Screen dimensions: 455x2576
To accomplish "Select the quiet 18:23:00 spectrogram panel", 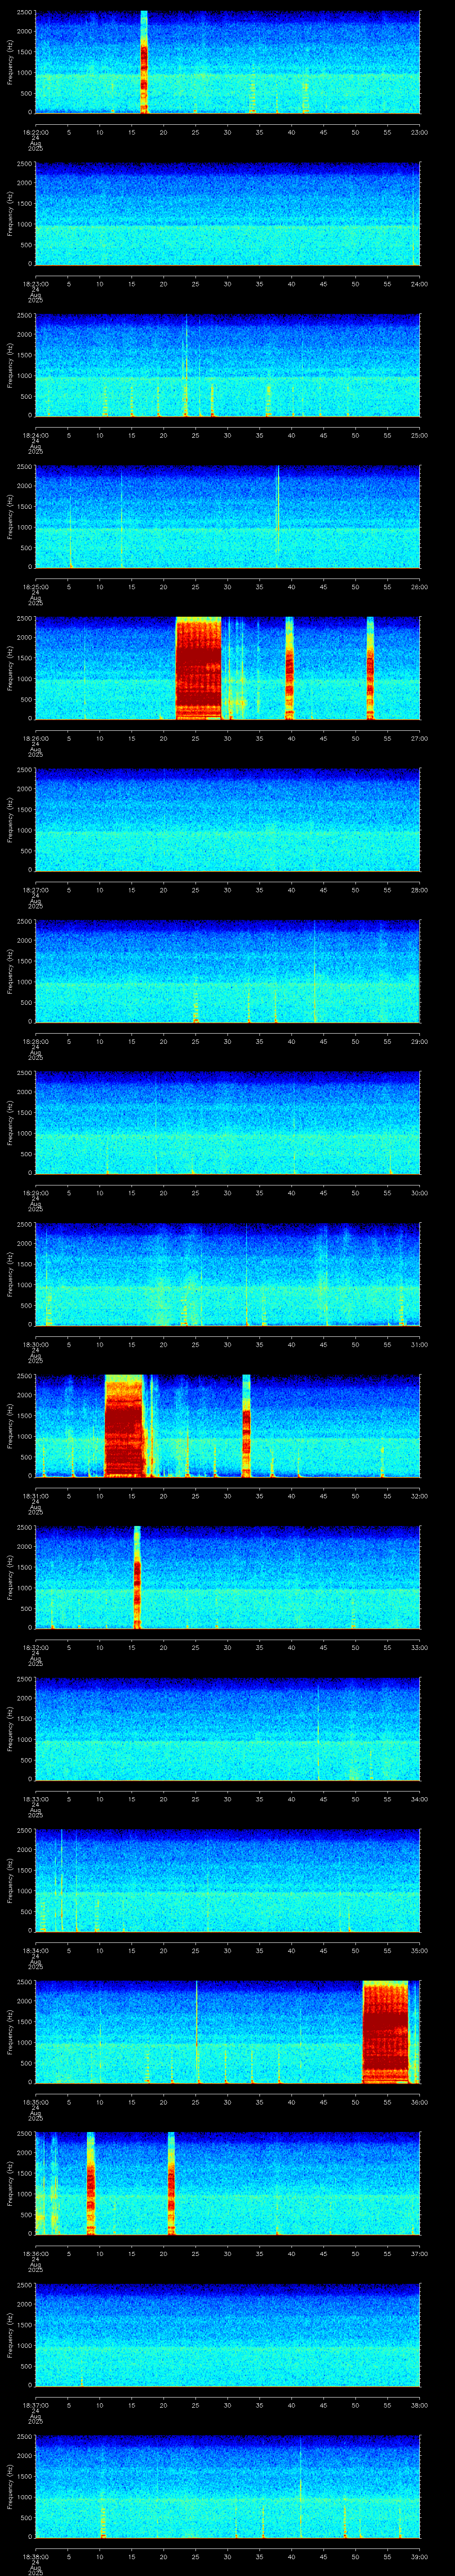I will (227, 214).
